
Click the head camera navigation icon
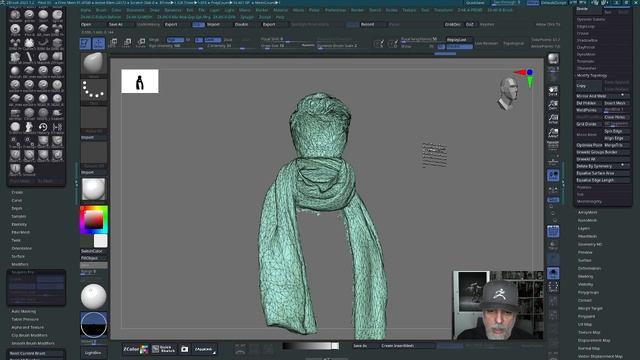(508, 93)
